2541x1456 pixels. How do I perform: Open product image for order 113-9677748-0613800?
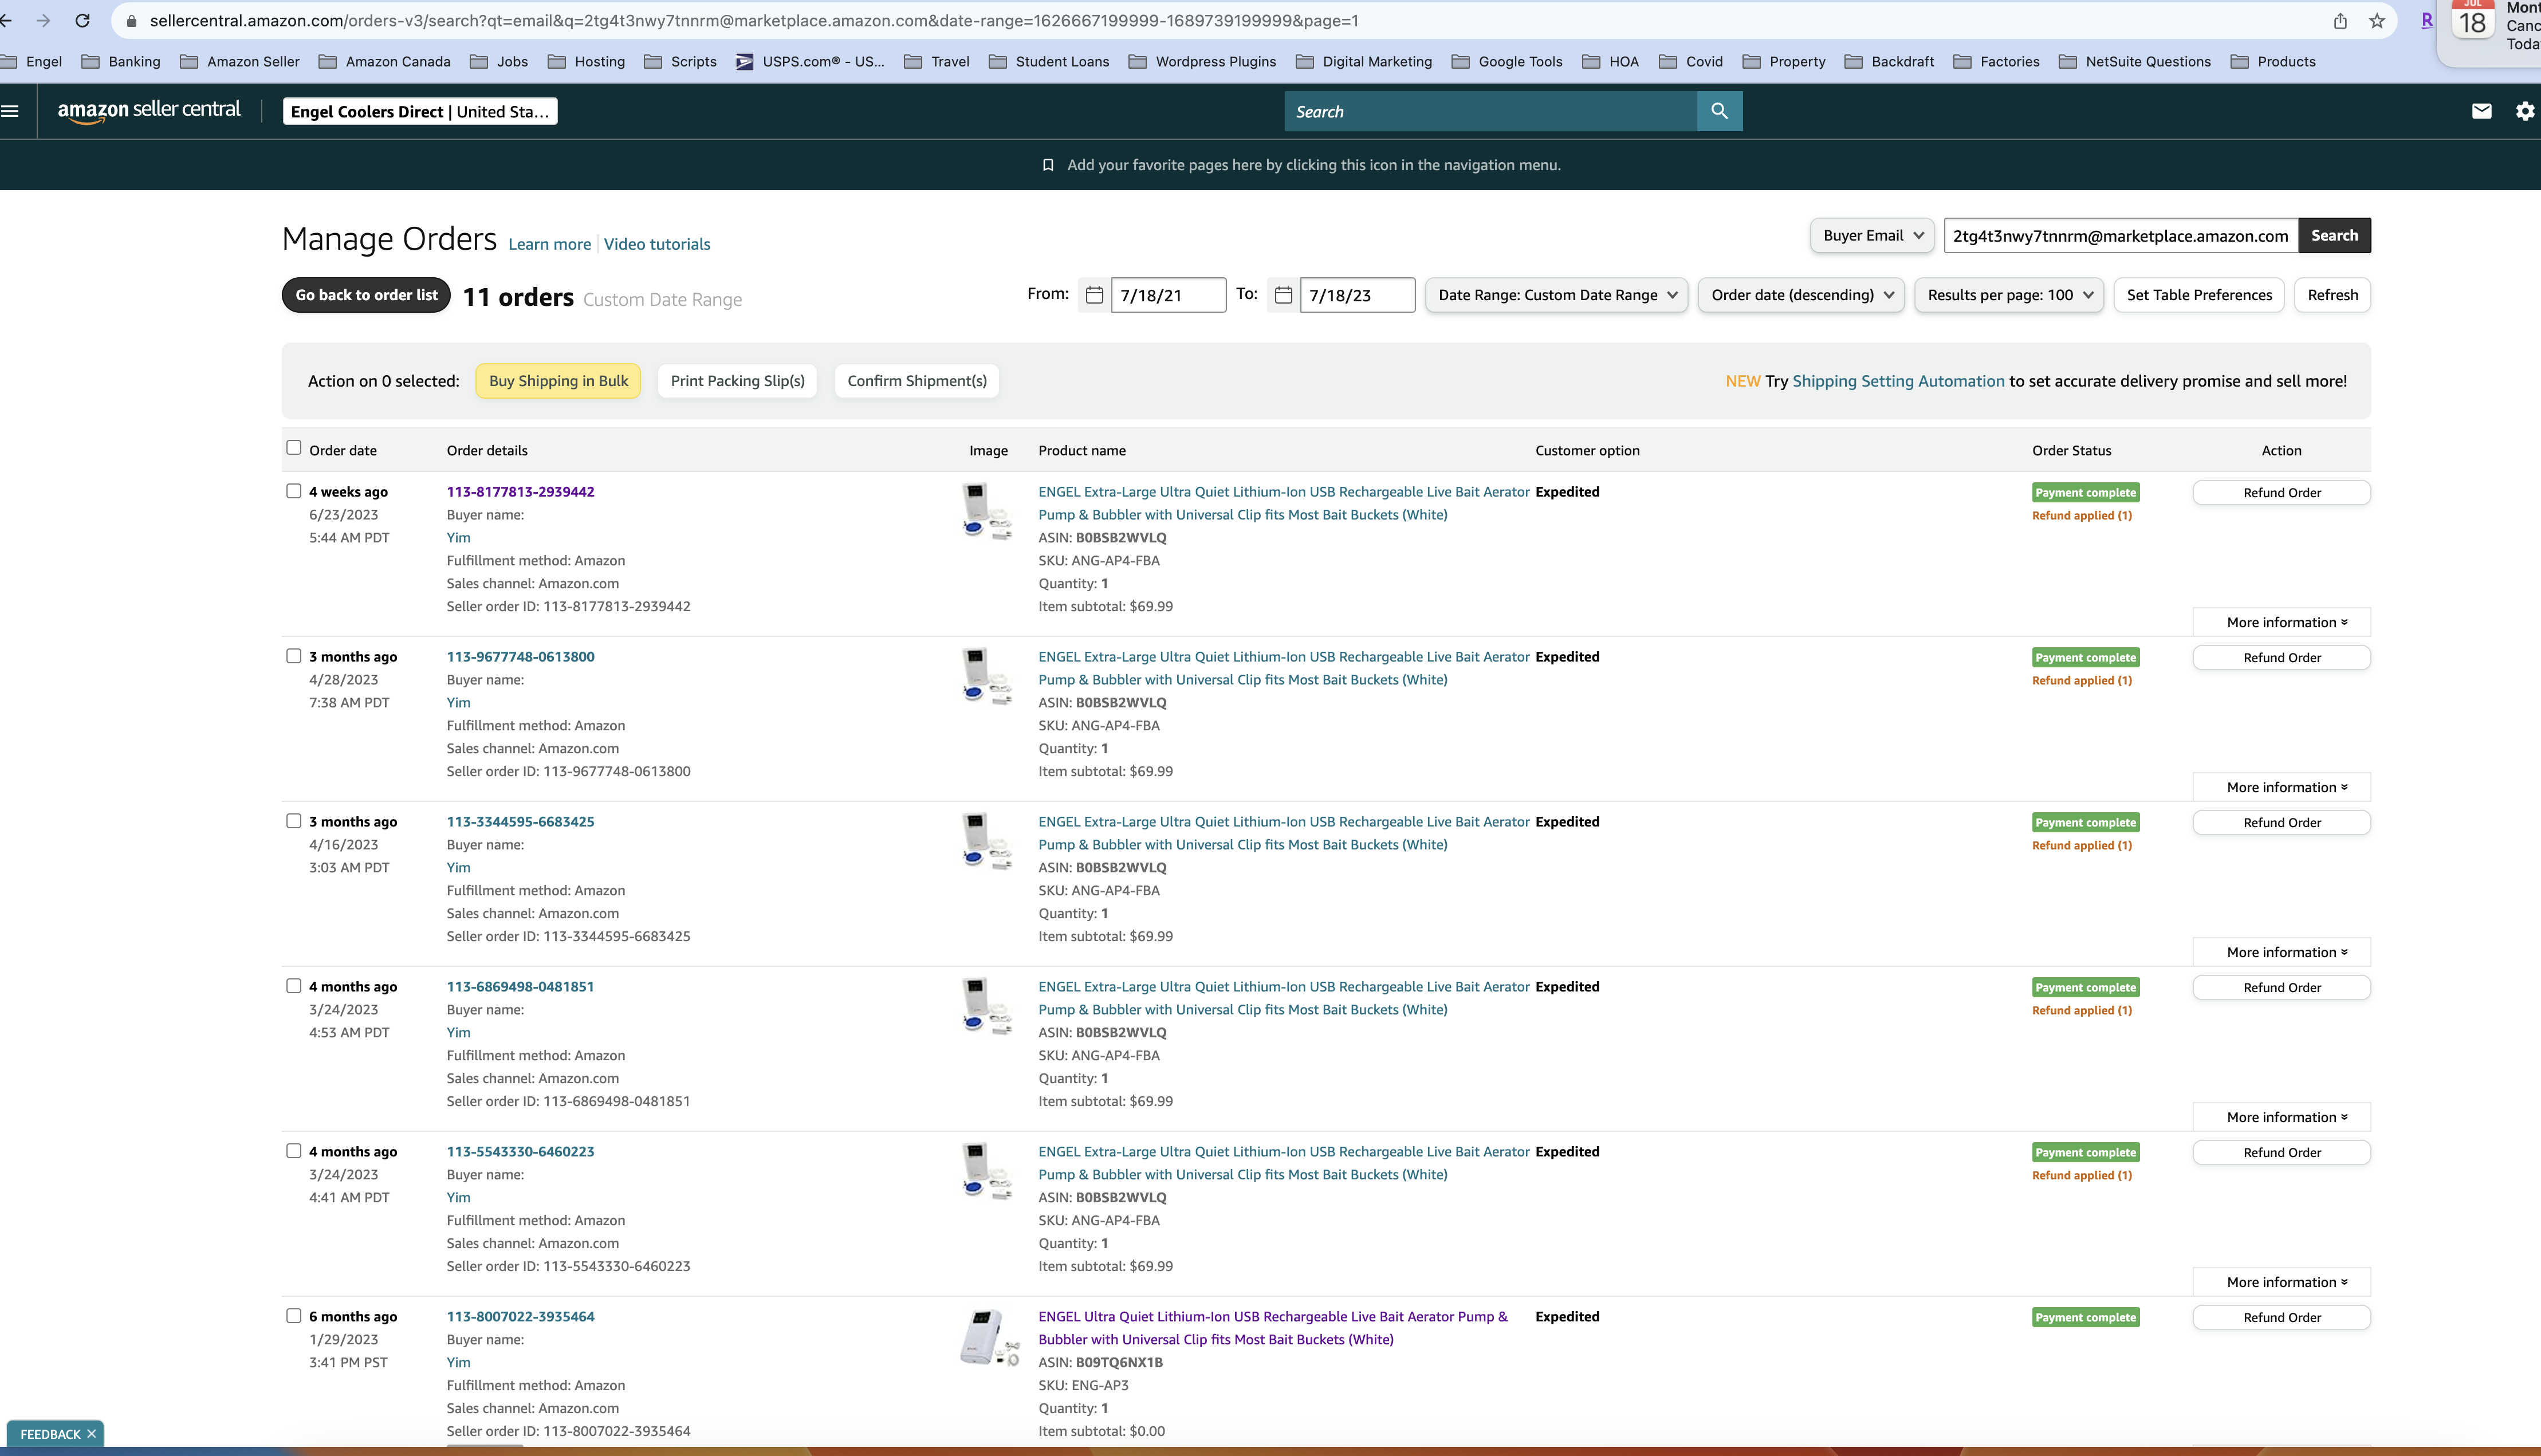click(987, 676)
